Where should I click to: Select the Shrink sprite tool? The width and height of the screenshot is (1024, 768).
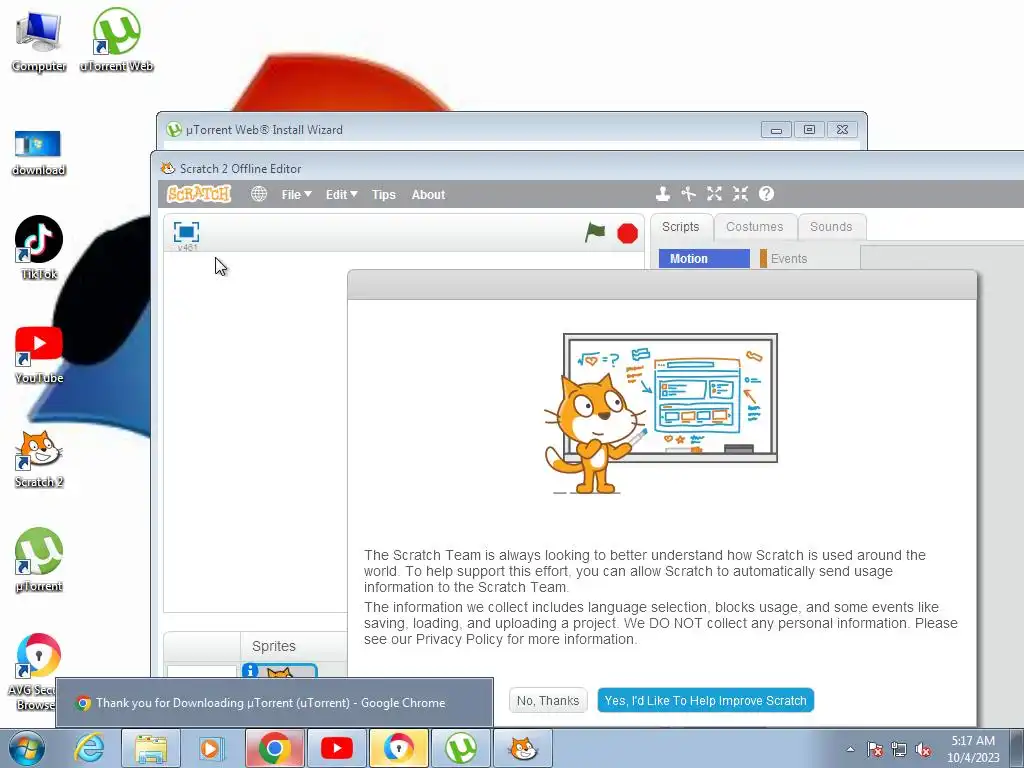click(740, 194)
